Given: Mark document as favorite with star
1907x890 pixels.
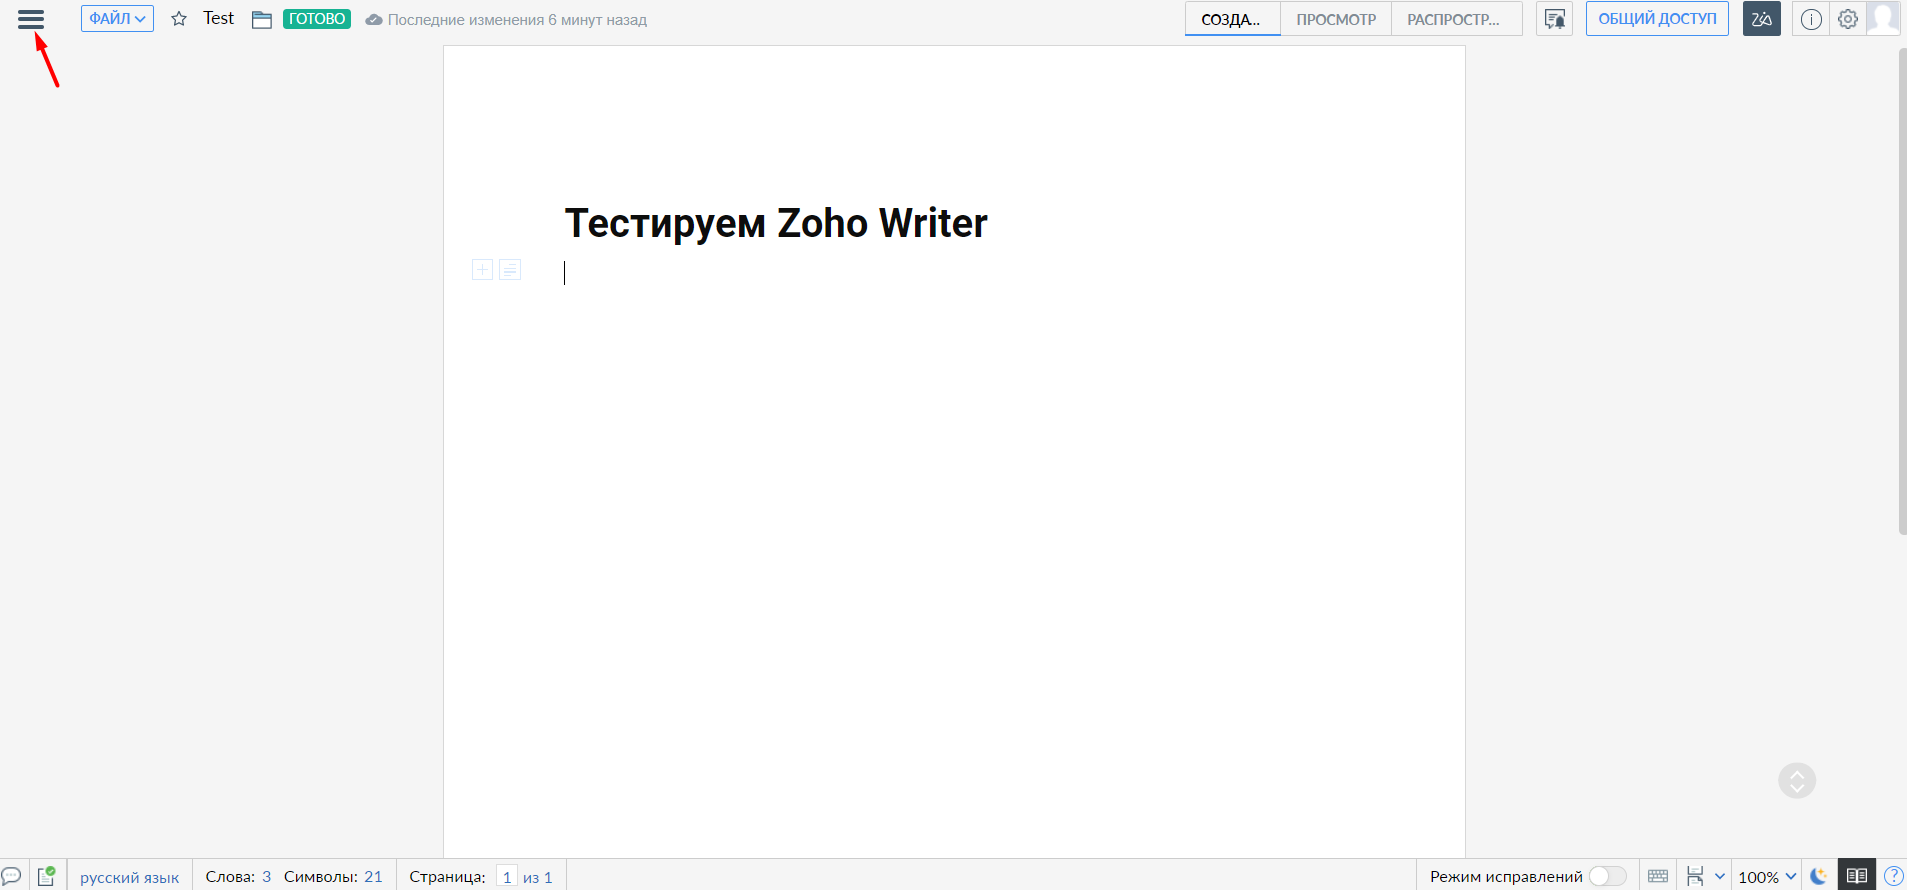Looking at the screenshot, I should coord(179,19).
